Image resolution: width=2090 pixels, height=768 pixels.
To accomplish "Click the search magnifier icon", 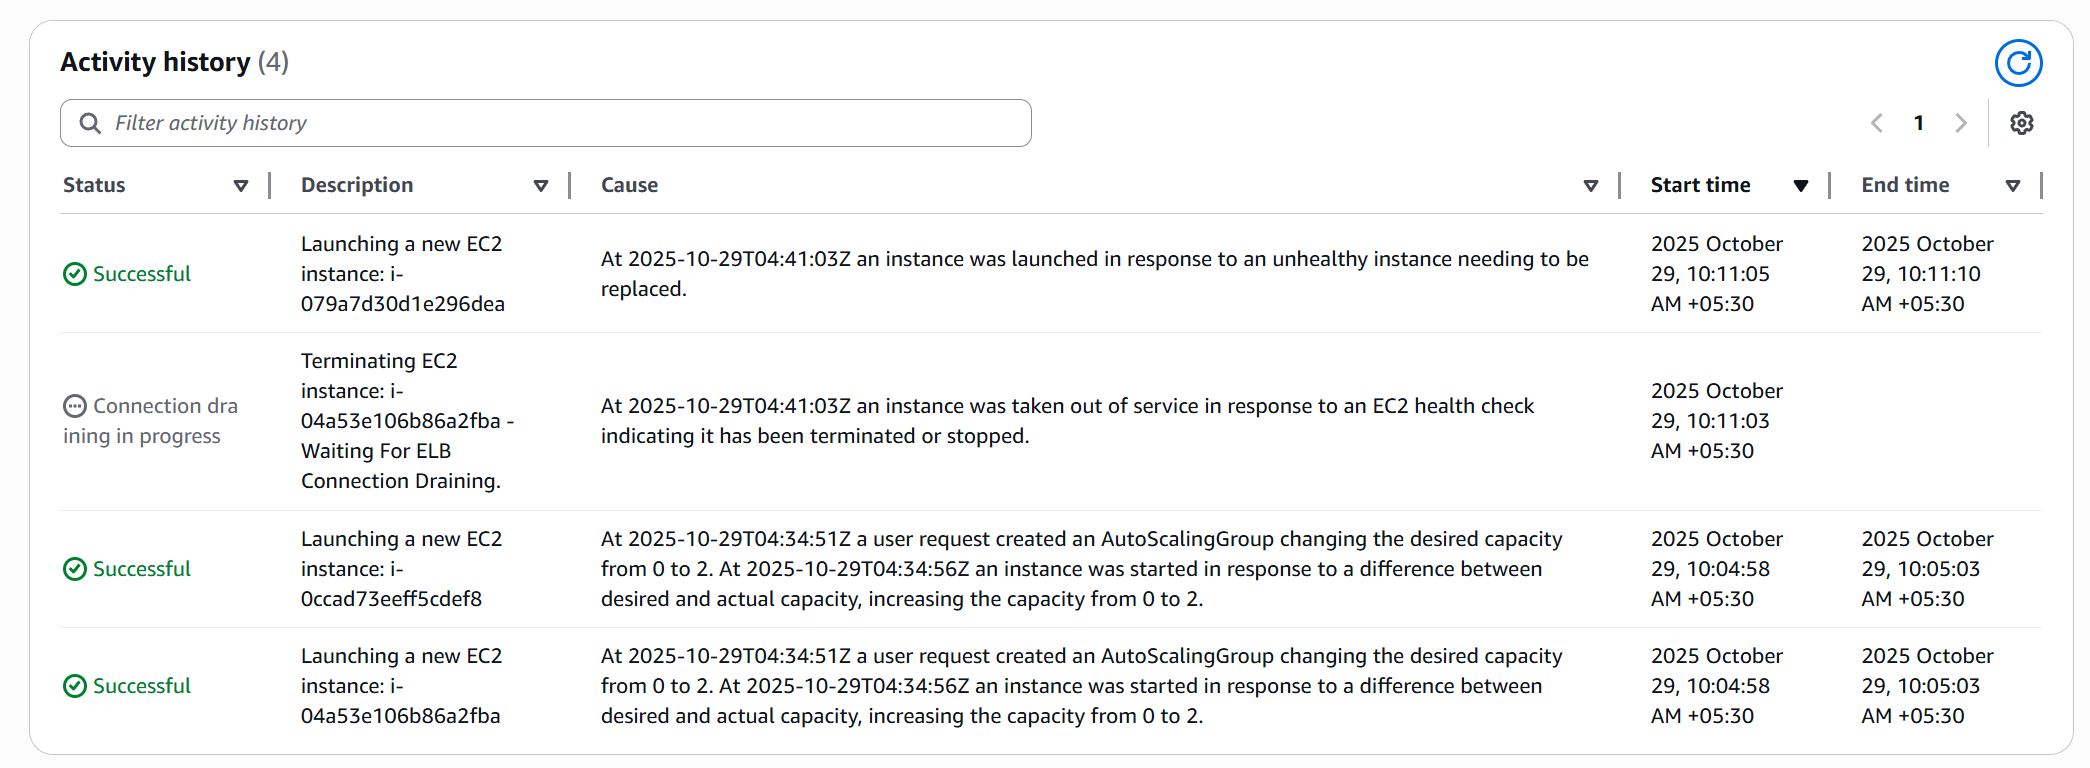I will (x=90, y=123).
